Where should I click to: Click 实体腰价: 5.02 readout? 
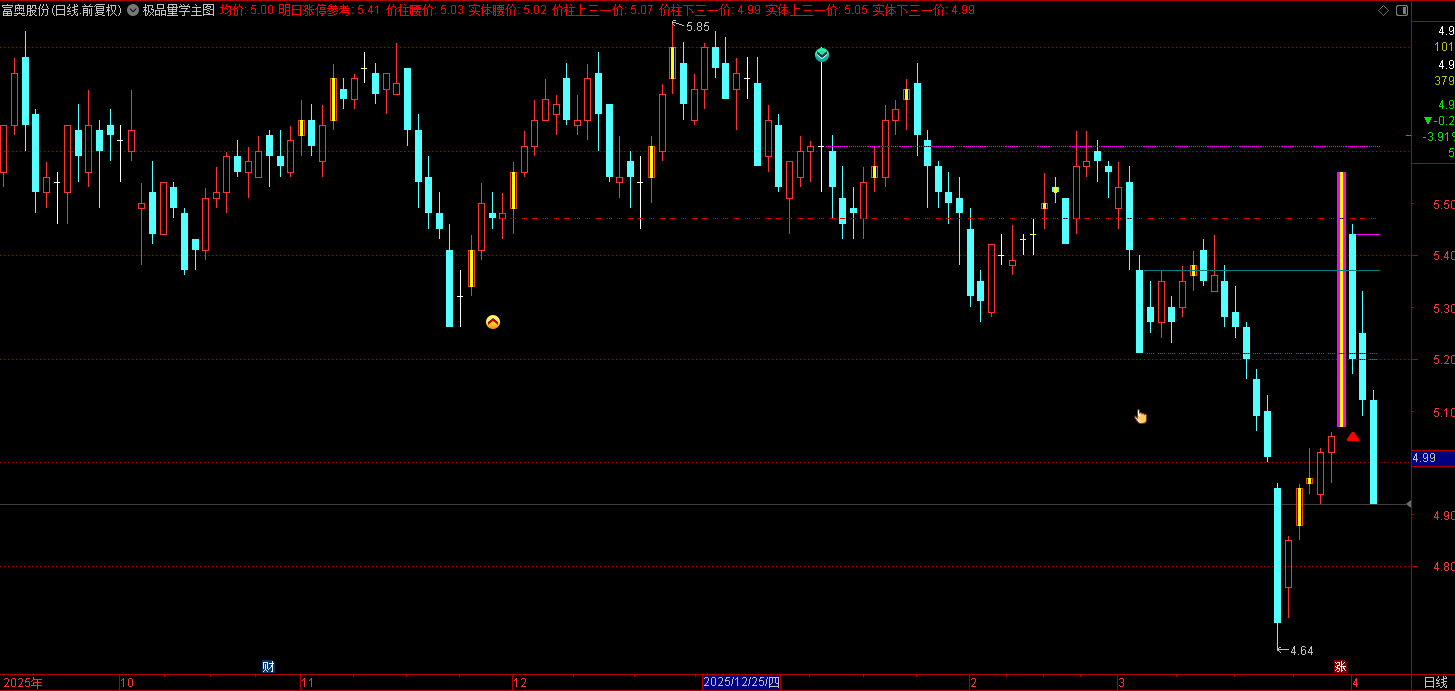507,10
